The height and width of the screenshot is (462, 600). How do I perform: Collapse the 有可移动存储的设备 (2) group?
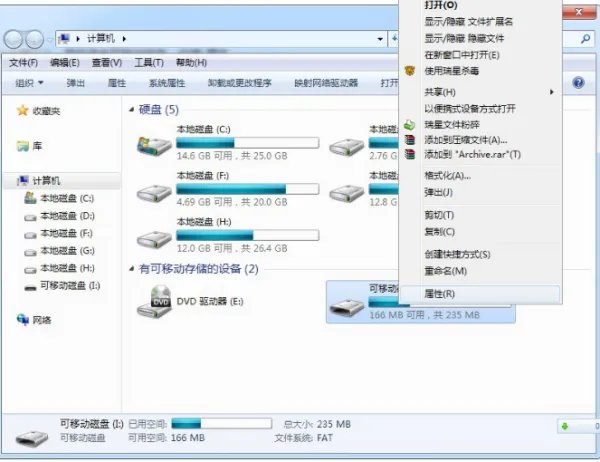(x=131, y=269)
